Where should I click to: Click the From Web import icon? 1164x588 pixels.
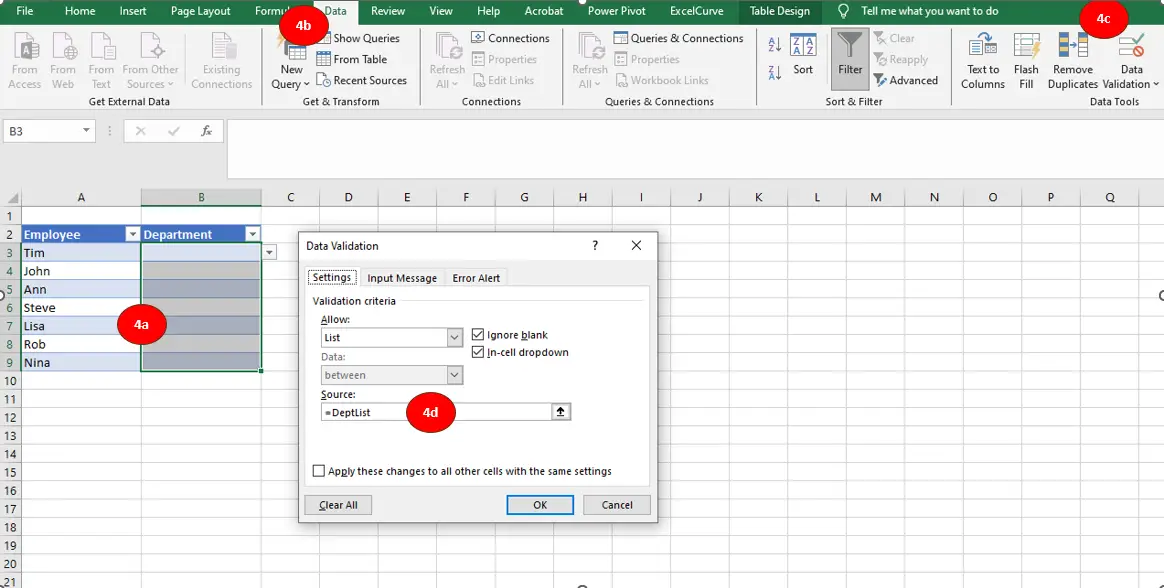pyautogui.click(x=62, y=57)
